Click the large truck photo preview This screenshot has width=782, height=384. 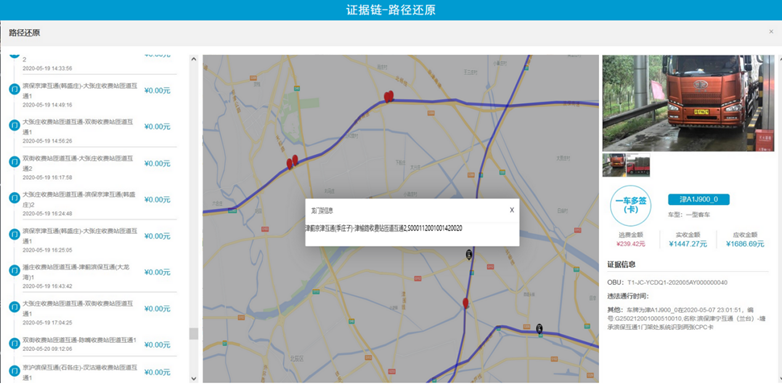(x=689, y=103)
